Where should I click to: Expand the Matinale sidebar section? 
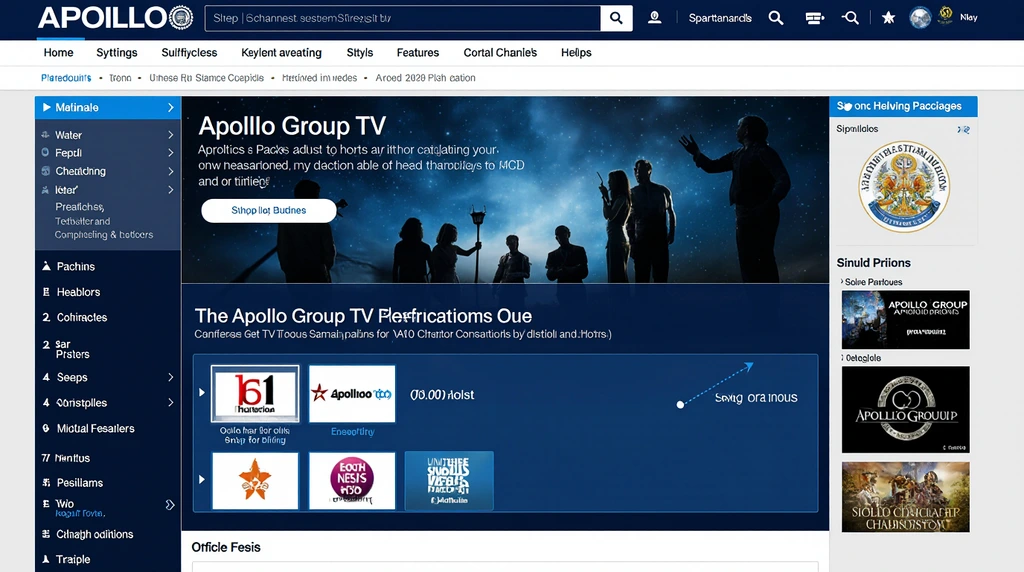[170, 107]
